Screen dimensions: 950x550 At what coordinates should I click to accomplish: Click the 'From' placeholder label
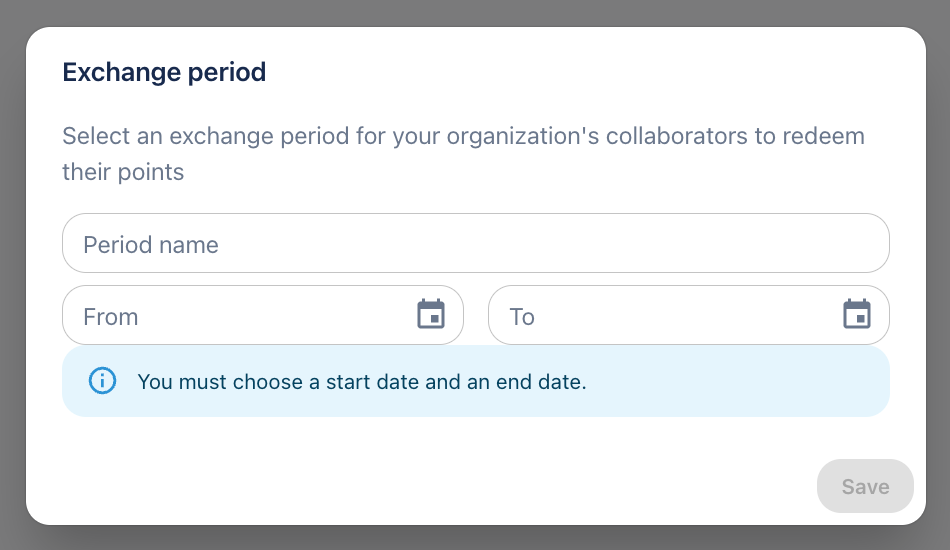(x=110, y=317)
